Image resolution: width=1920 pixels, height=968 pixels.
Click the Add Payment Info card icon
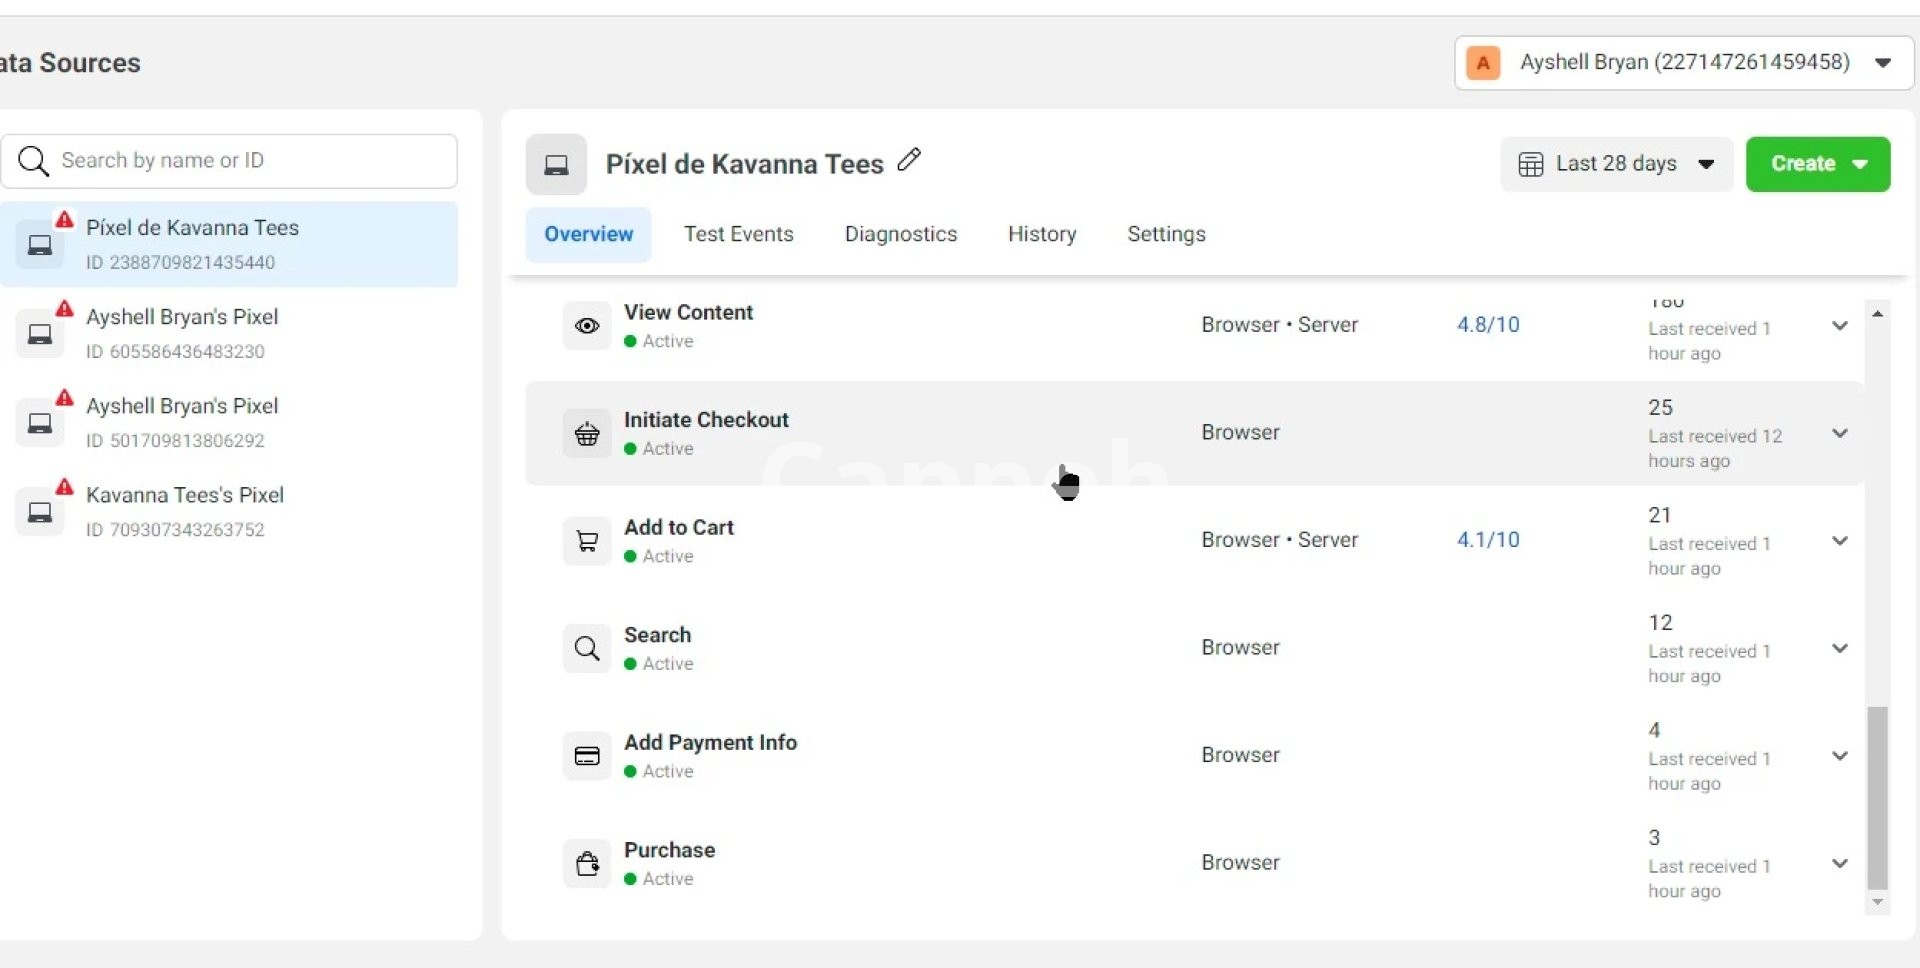pyautogui.click(x=587, y=756)
